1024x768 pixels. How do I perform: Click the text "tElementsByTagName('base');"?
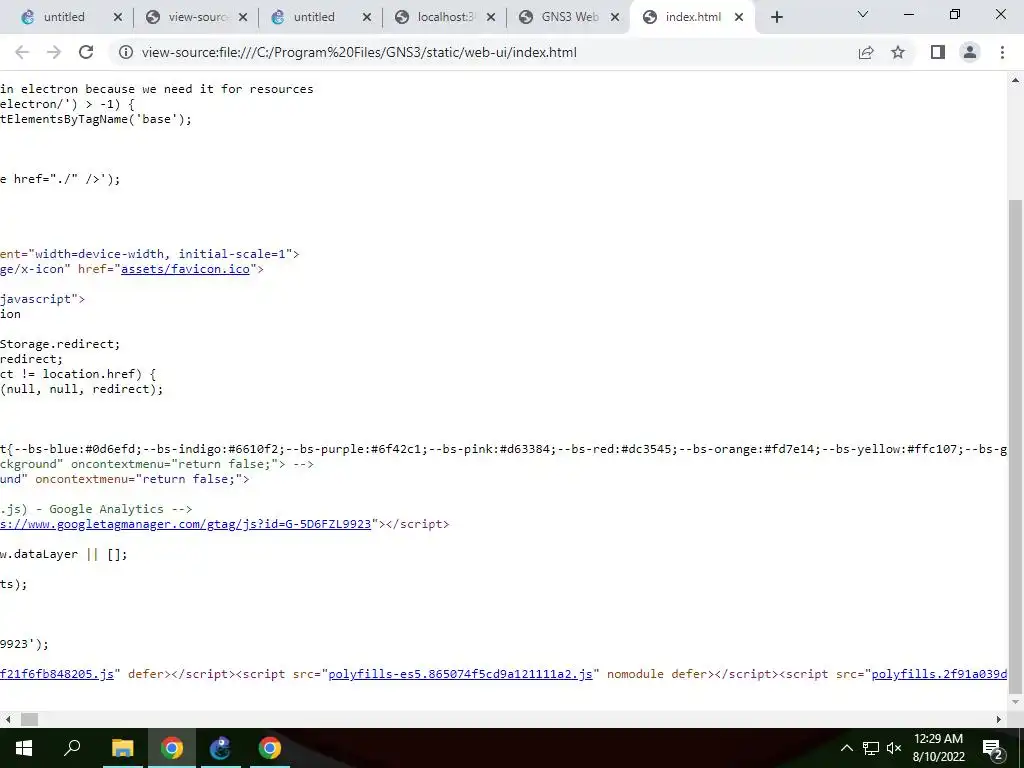pyautogui.click(x=96, y=119)
